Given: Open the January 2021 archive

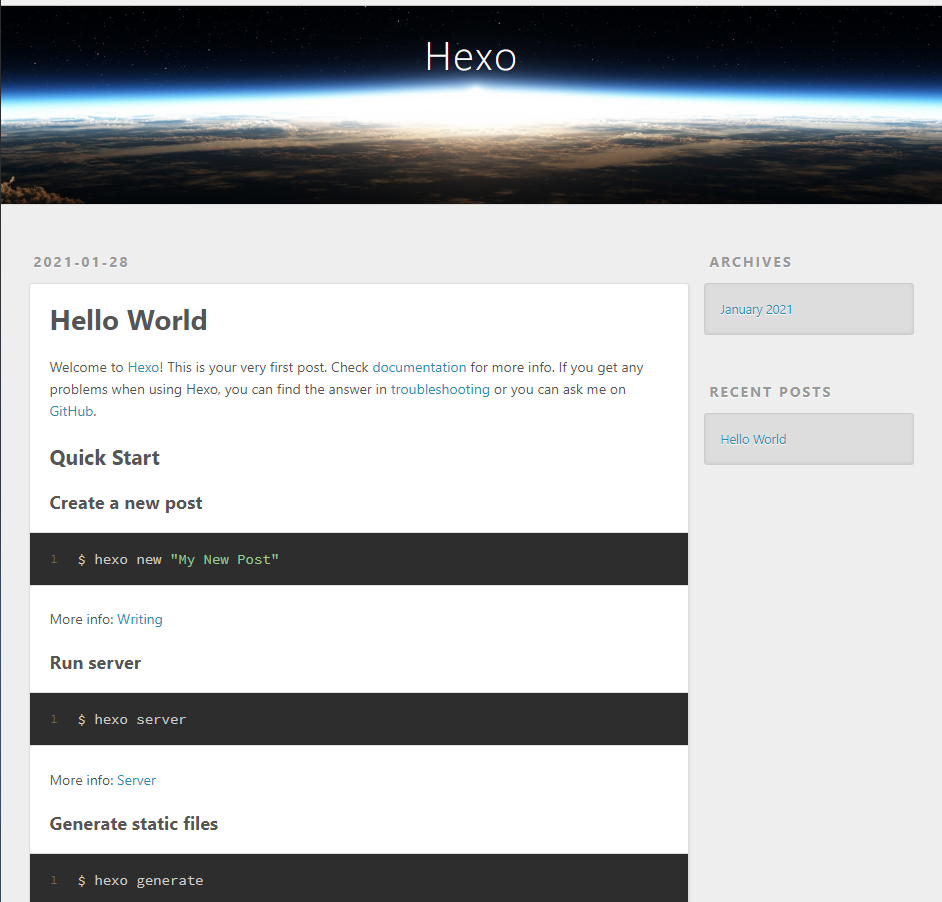Looking at the screenshot, I should click(756, 309).
